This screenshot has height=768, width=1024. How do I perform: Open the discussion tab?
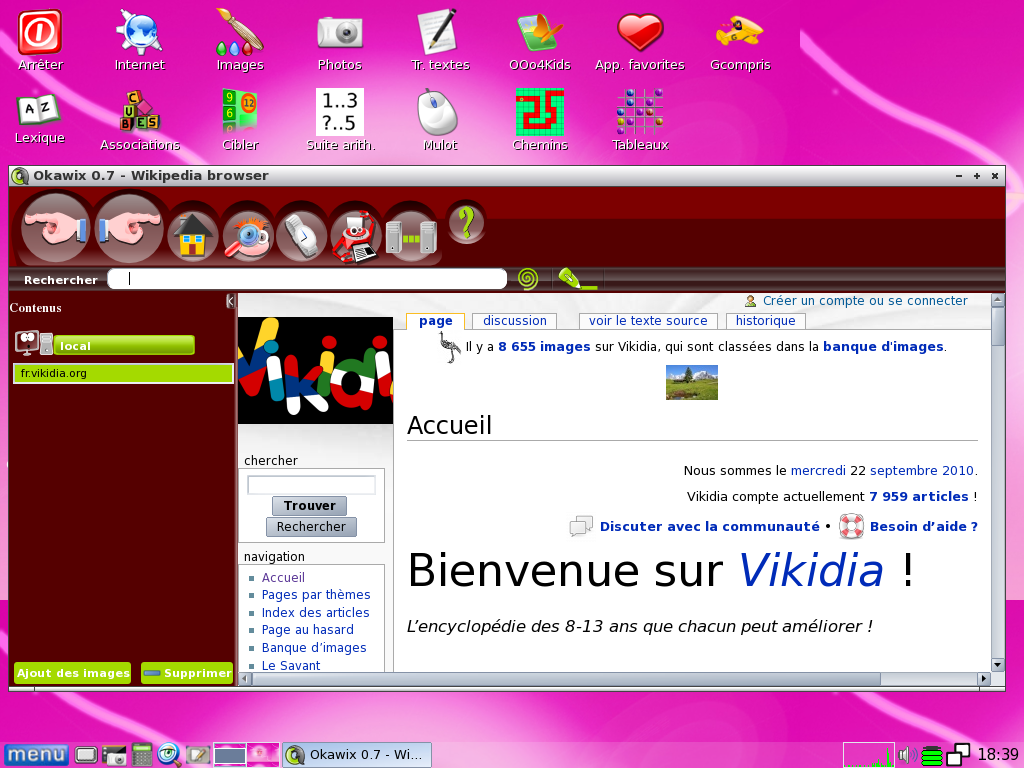pyautogui.click(x=515, y=321)
